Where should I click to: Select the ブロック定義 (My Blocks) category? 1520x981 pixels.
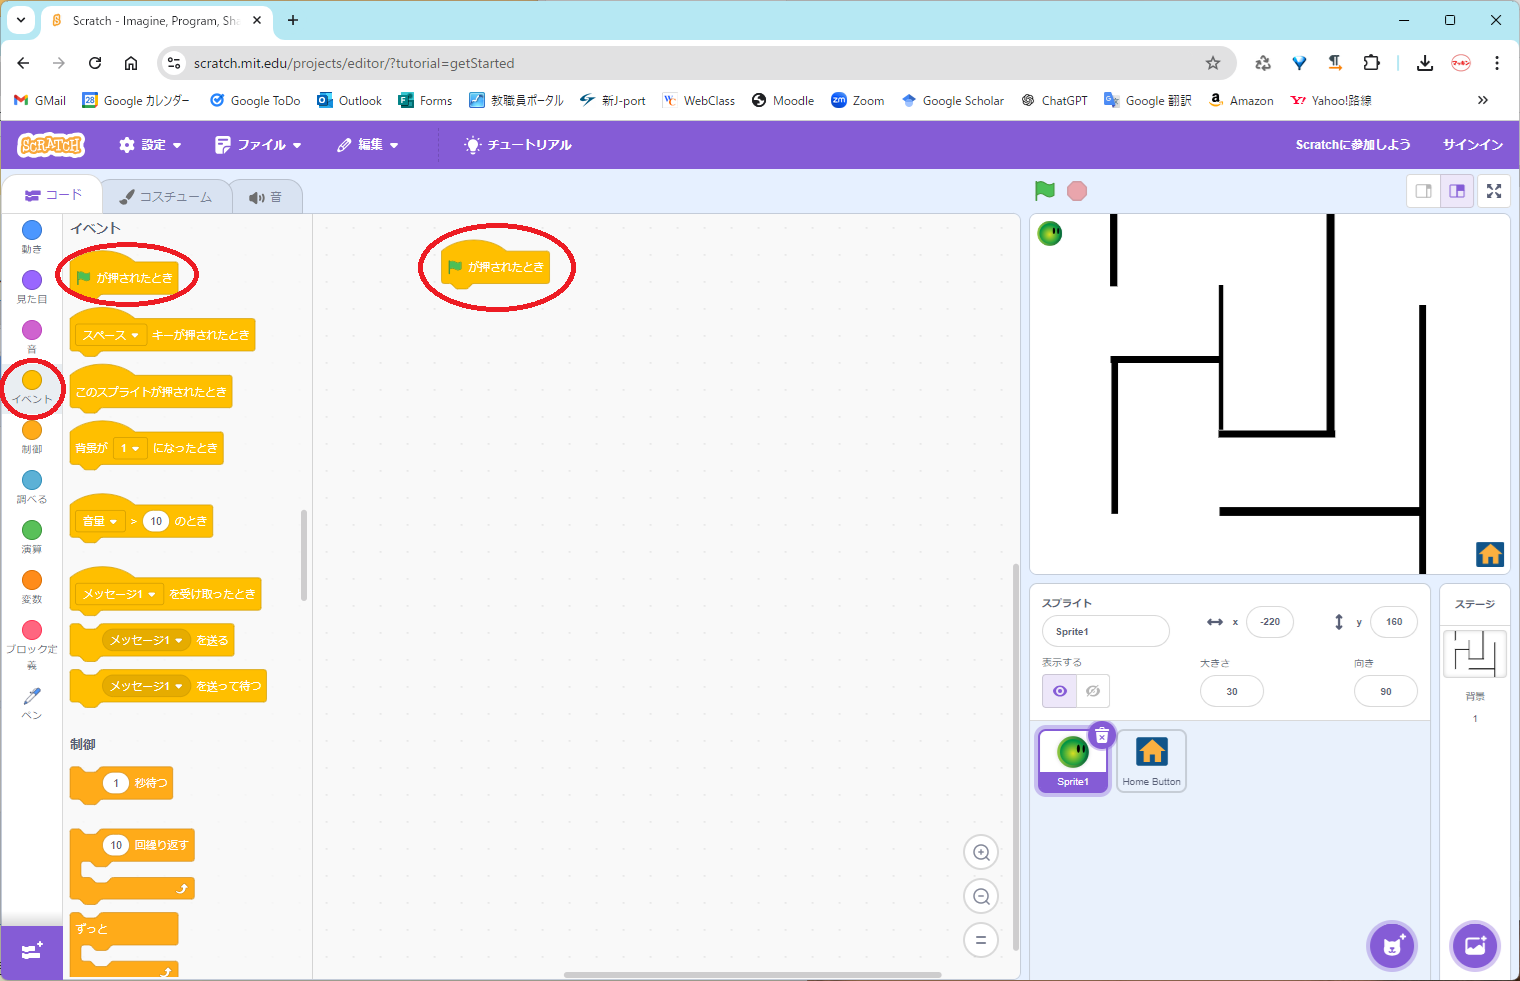click(32, 644)
